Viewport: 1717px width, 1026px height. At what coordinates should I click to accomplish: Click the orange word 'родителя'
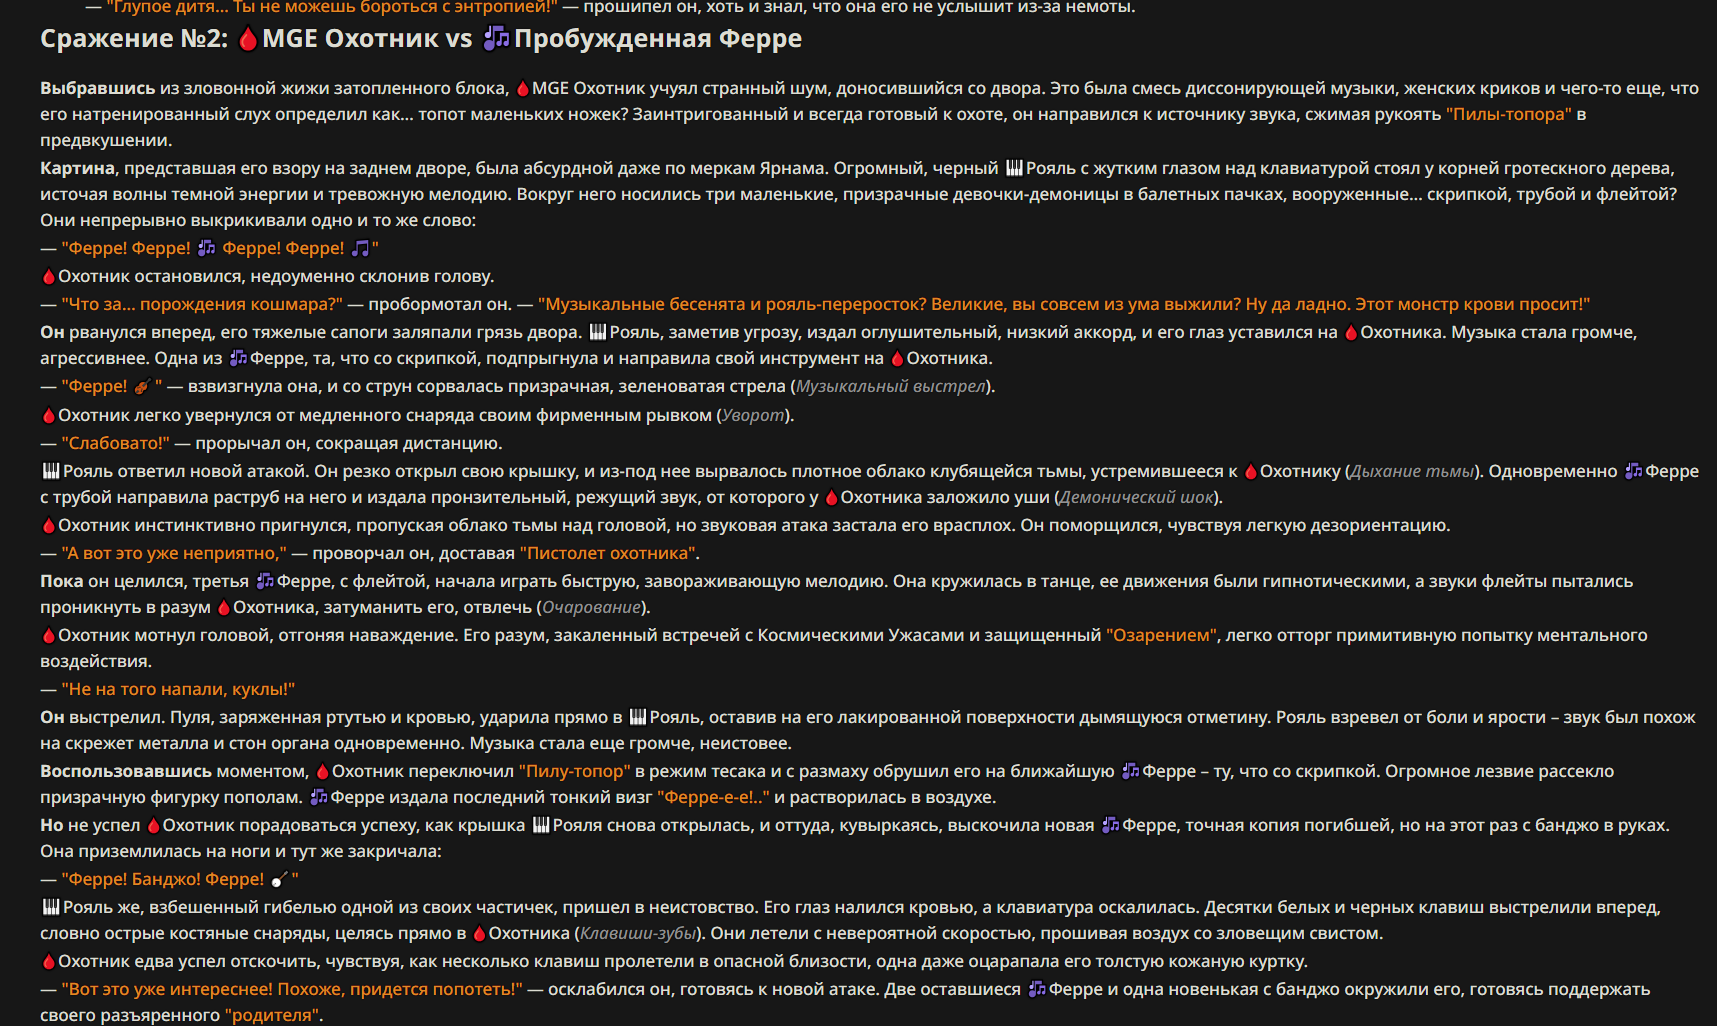[272, 1015]
